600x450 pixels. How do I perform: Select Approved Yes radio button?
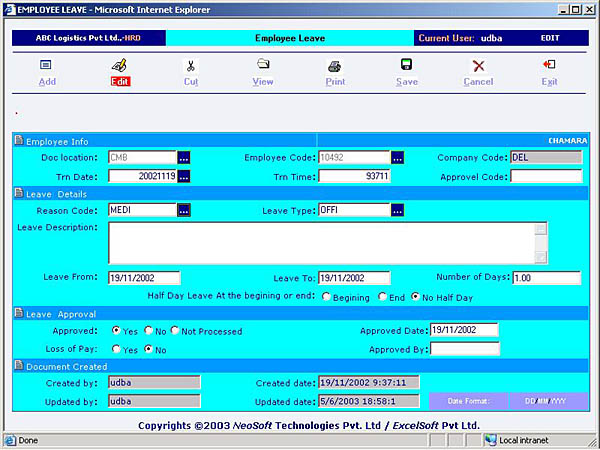(116, 330)
